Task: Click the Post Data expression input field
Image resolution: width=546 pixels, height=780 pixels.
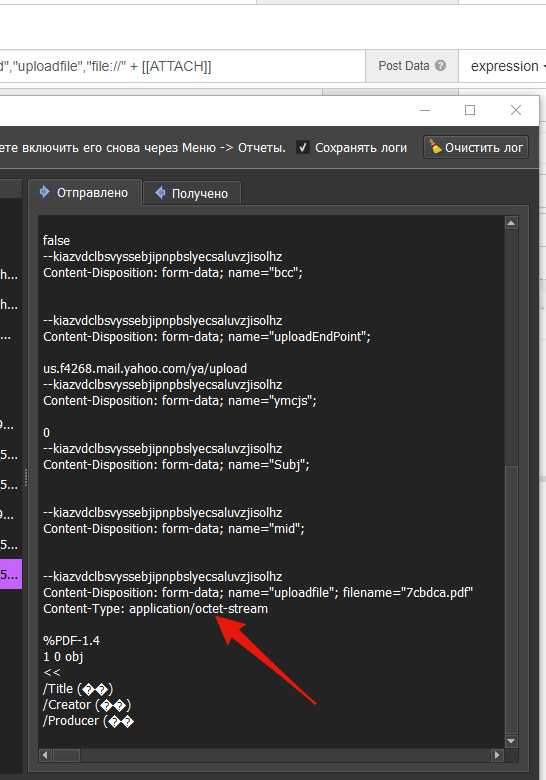Action: (182, 66)
